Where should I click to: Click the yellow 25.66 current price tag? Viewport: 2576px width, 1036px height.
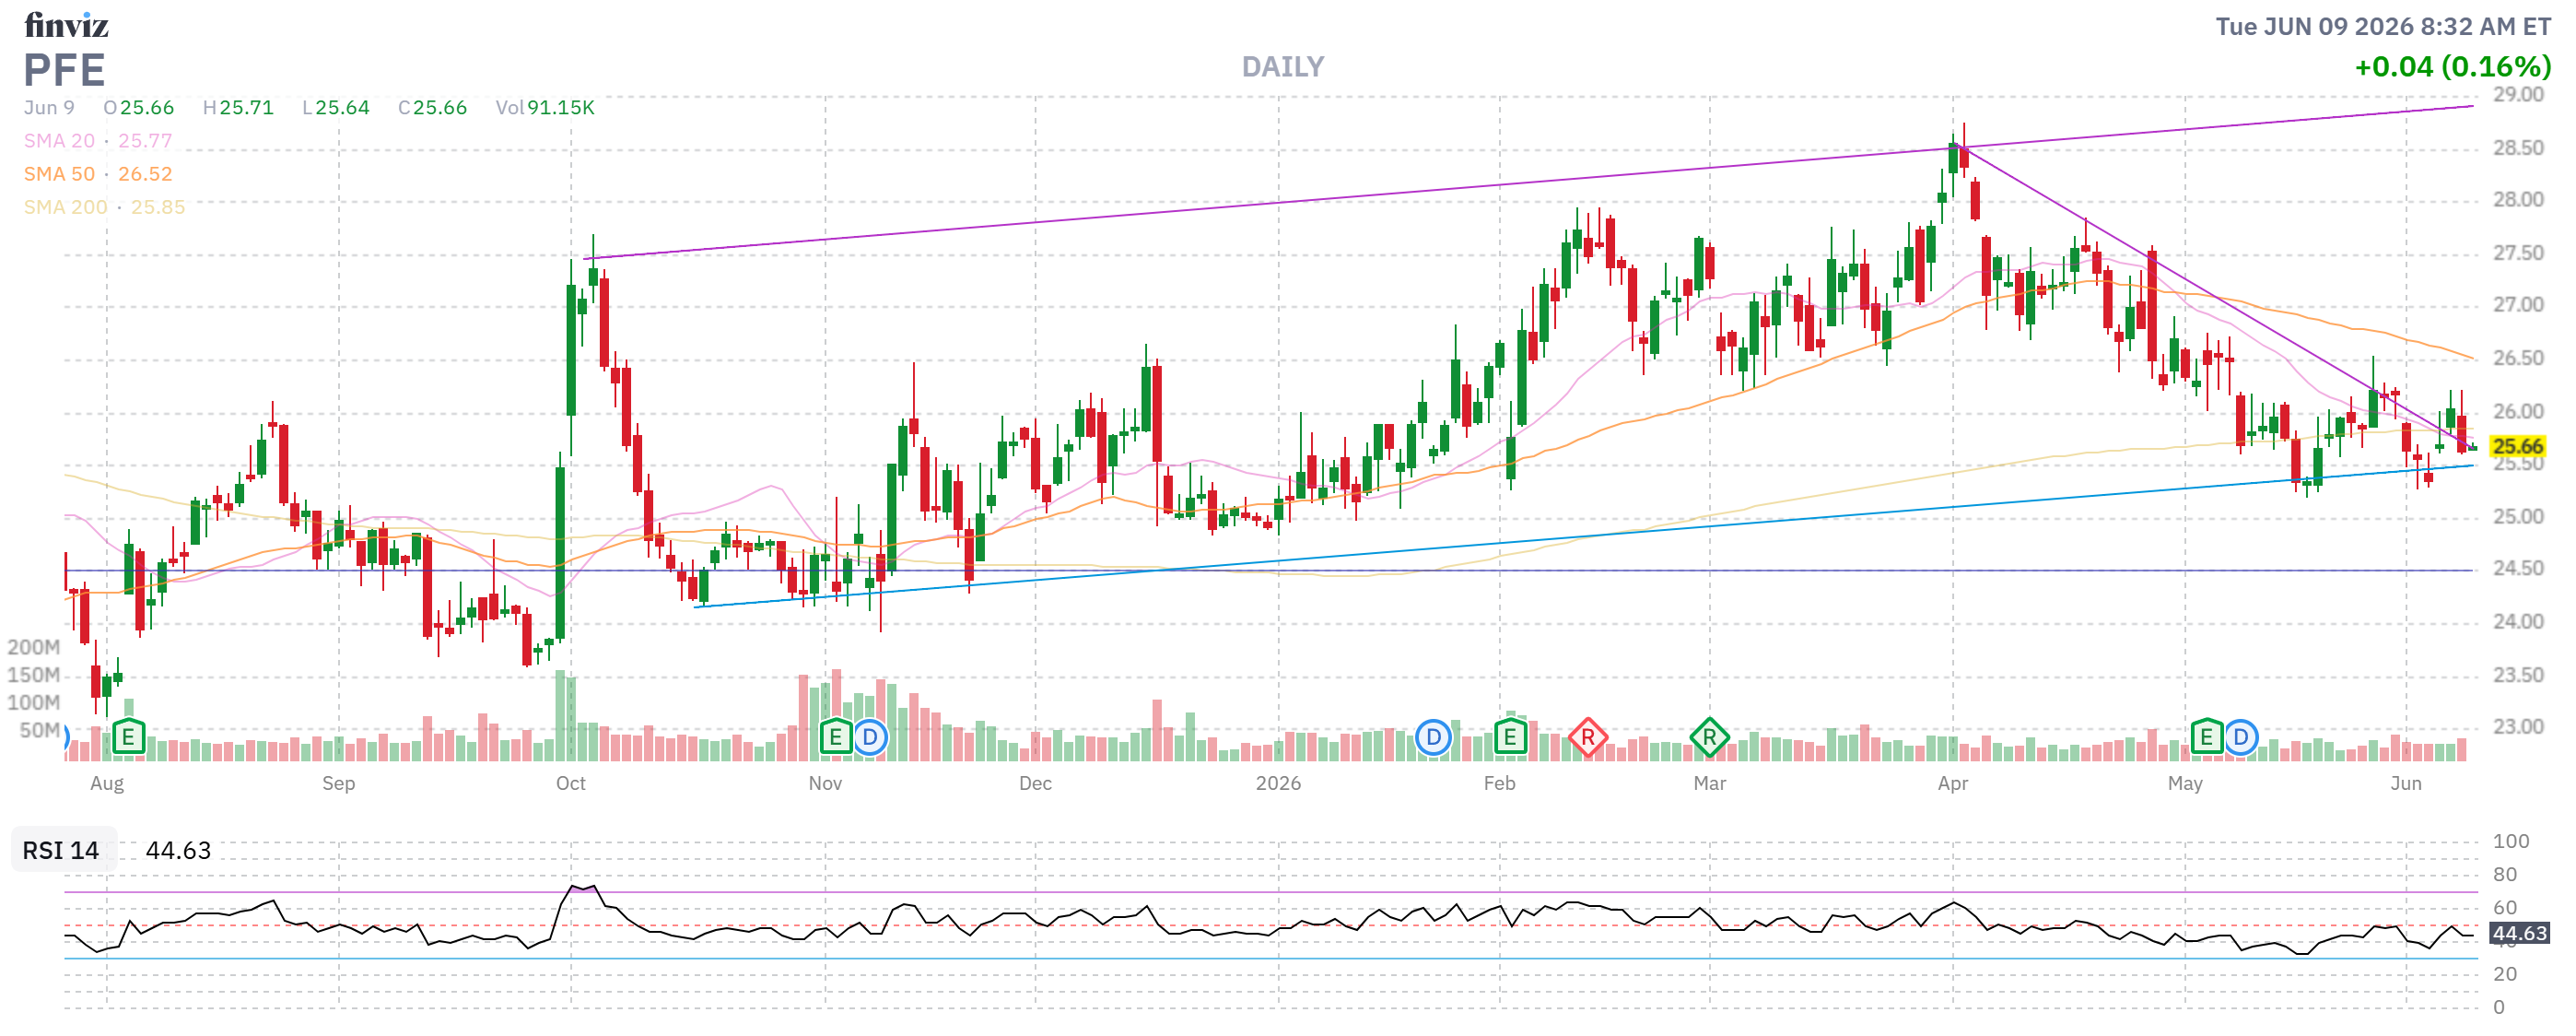2518,446
